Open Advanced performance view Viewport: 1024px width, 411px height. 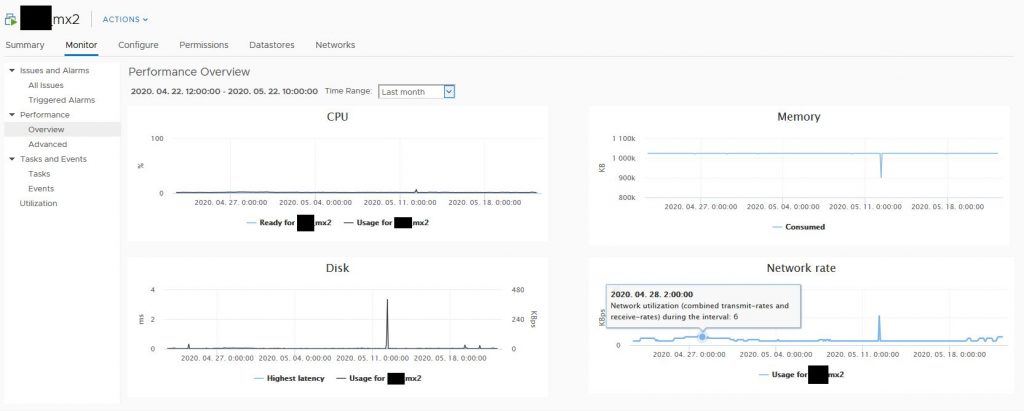coord(47,144)
